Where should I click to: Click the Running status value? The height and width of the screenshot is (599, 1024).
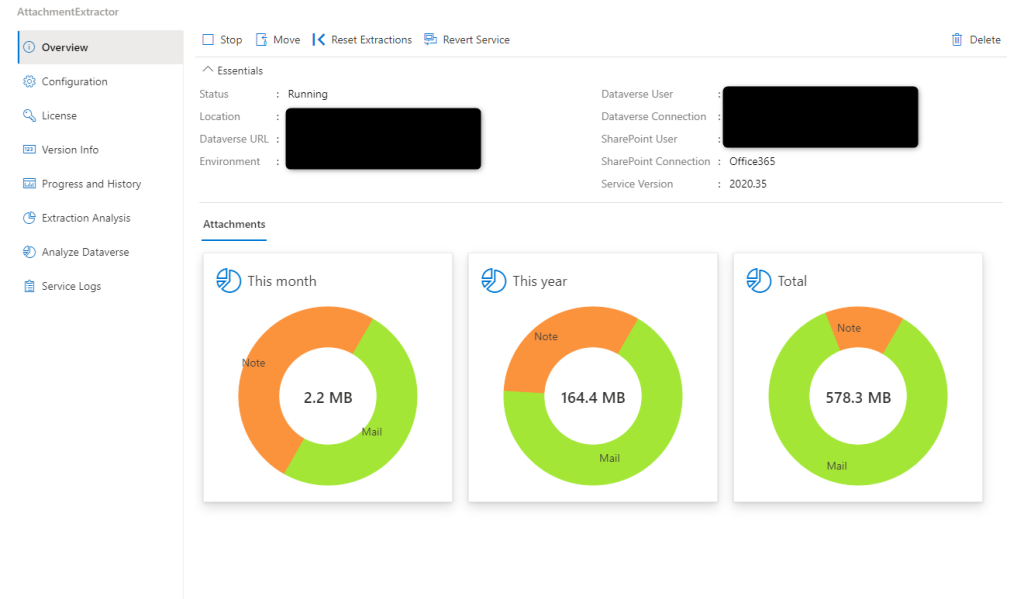coord(308,94)
